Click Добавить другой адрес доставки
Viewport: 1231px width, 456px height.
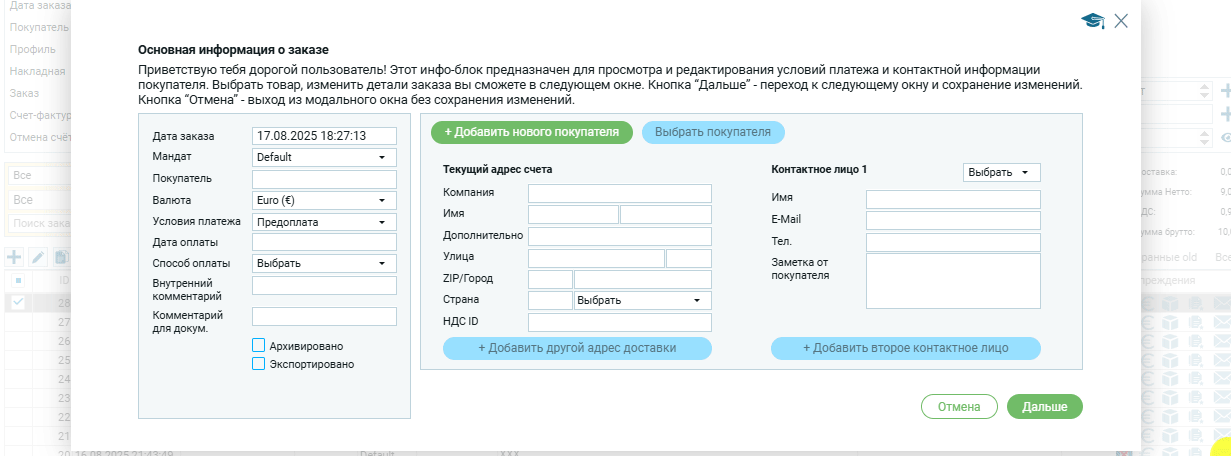577,348
